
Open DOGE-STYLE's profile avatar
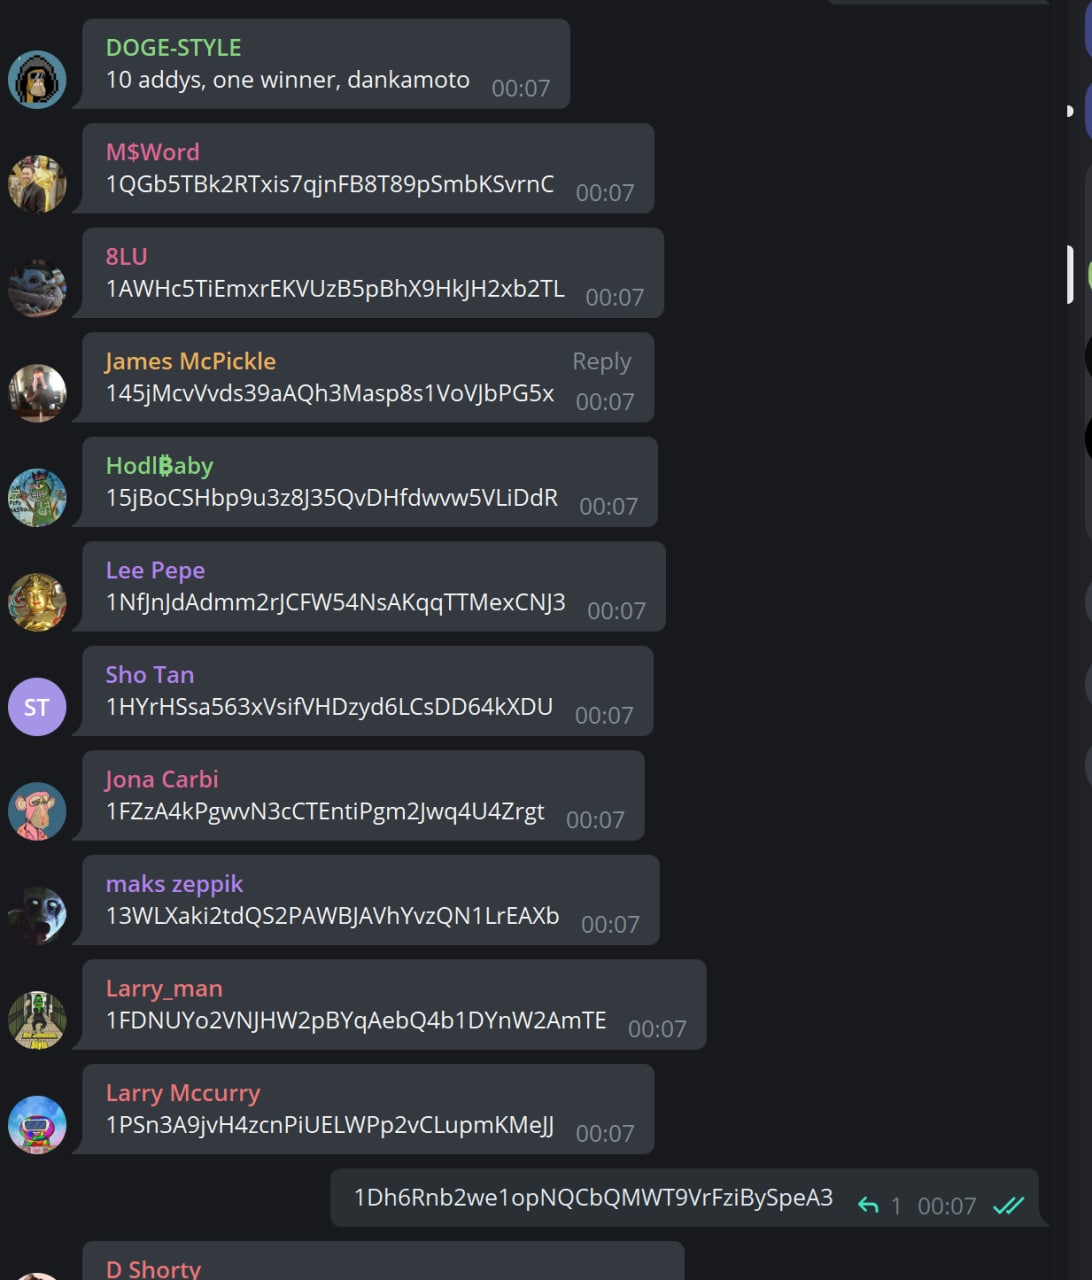(x=37, y=79)
